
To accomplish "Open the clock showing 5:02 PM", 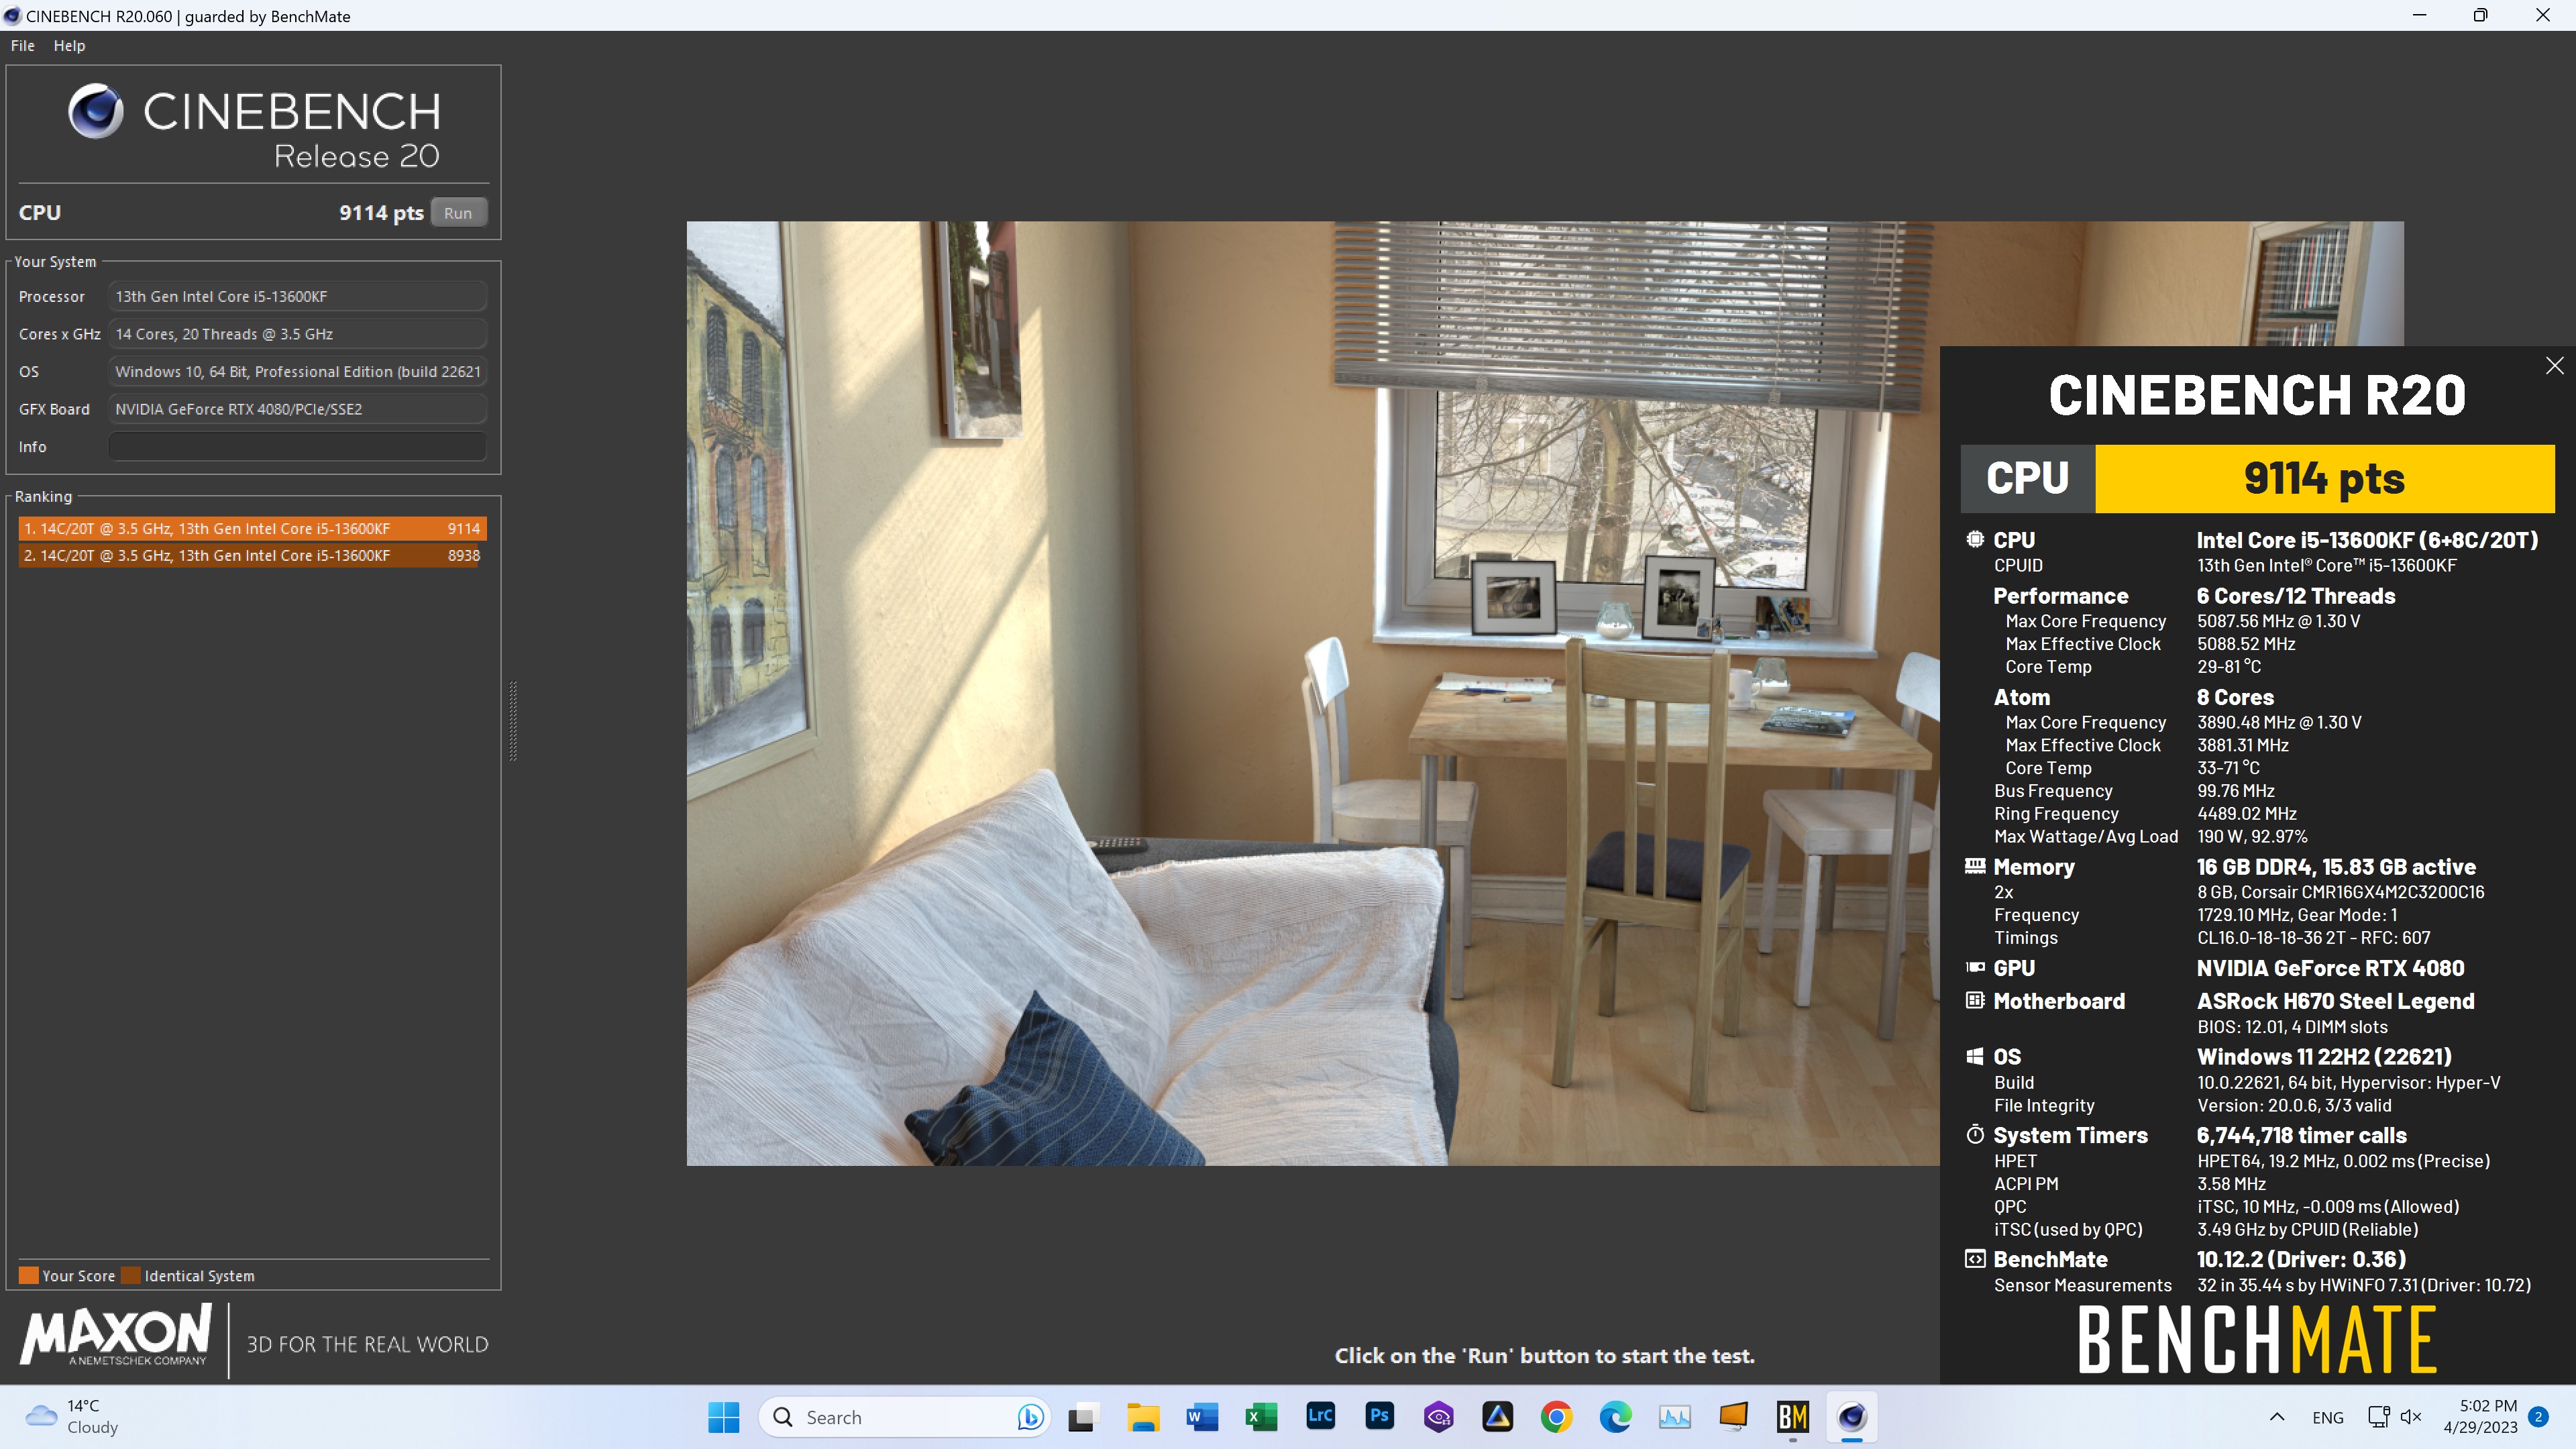I will point(2480,1417).
